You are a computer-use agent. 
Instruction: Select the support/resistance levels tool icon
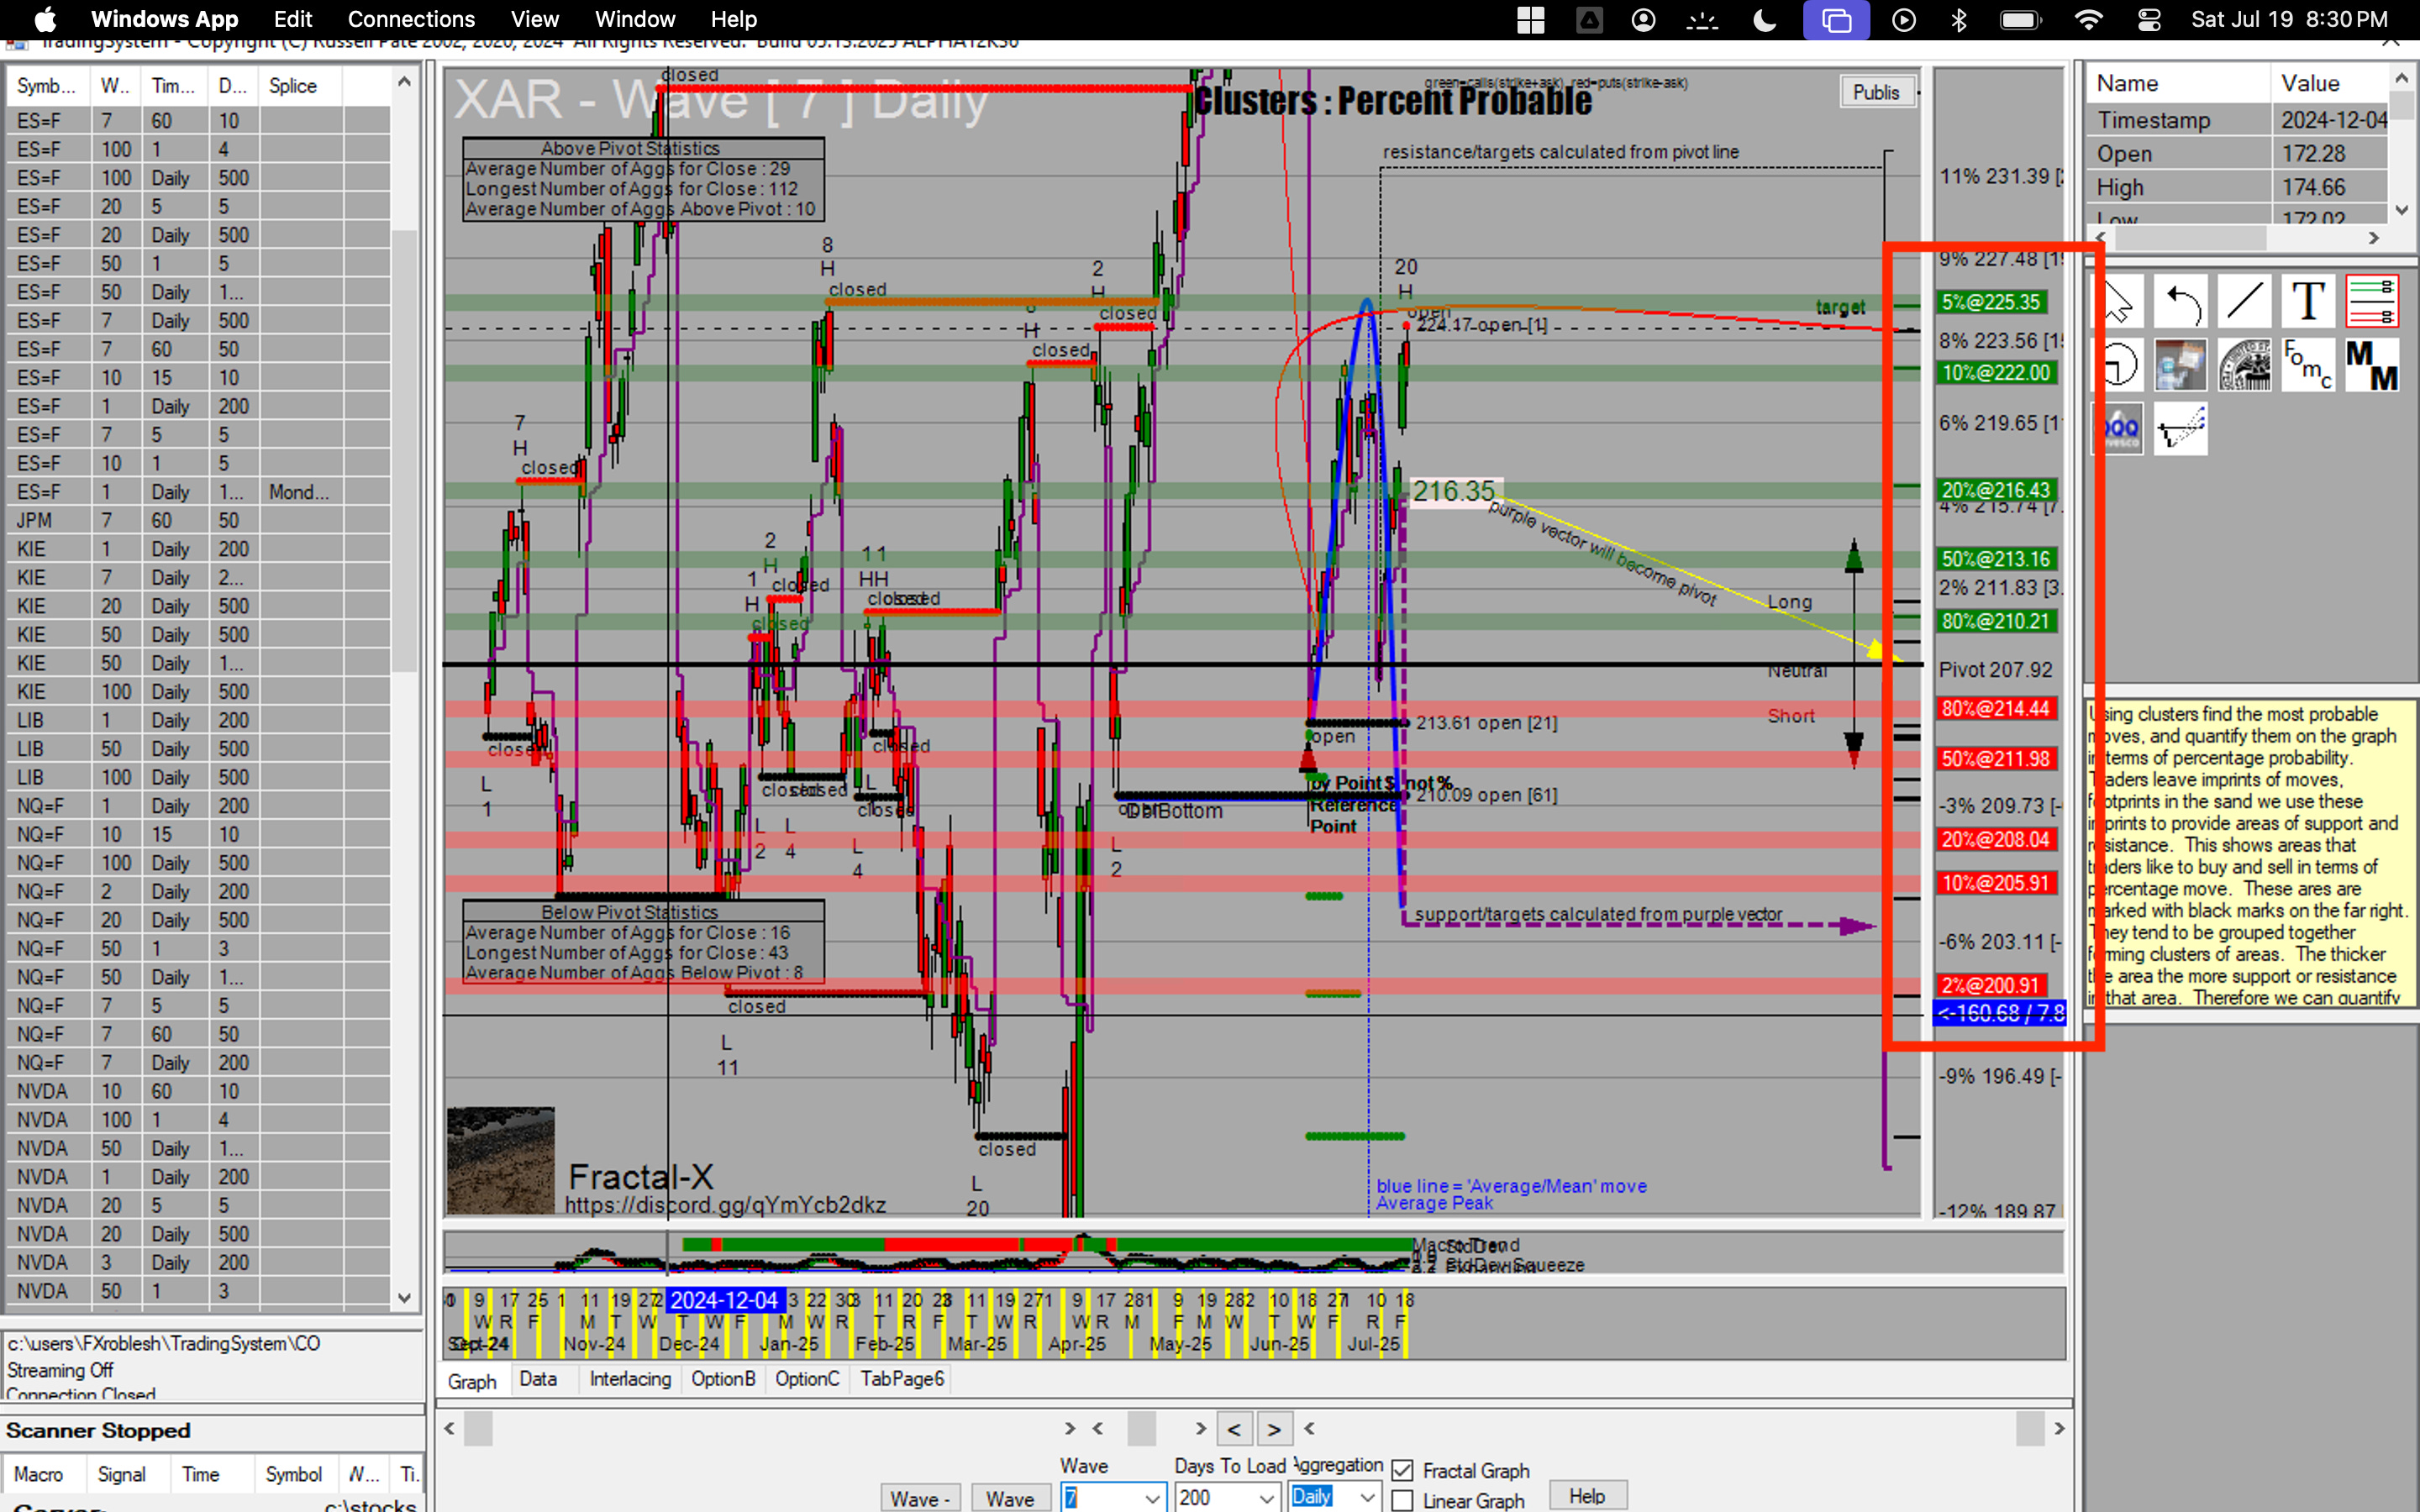(2371, 301)
